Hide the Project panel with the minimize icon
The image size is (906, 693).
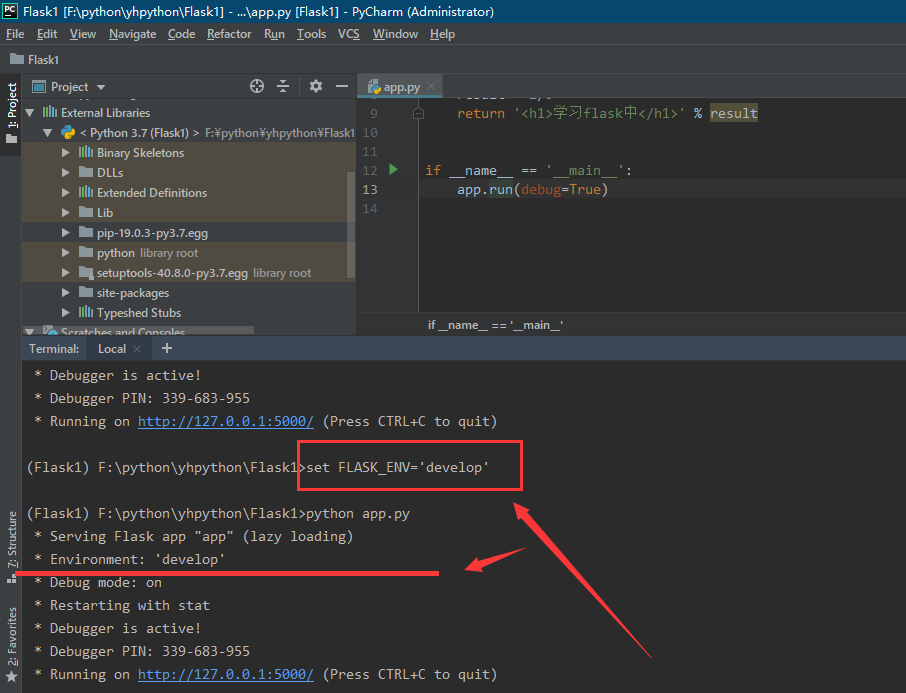pyautogui.click(x=341, y=87)
